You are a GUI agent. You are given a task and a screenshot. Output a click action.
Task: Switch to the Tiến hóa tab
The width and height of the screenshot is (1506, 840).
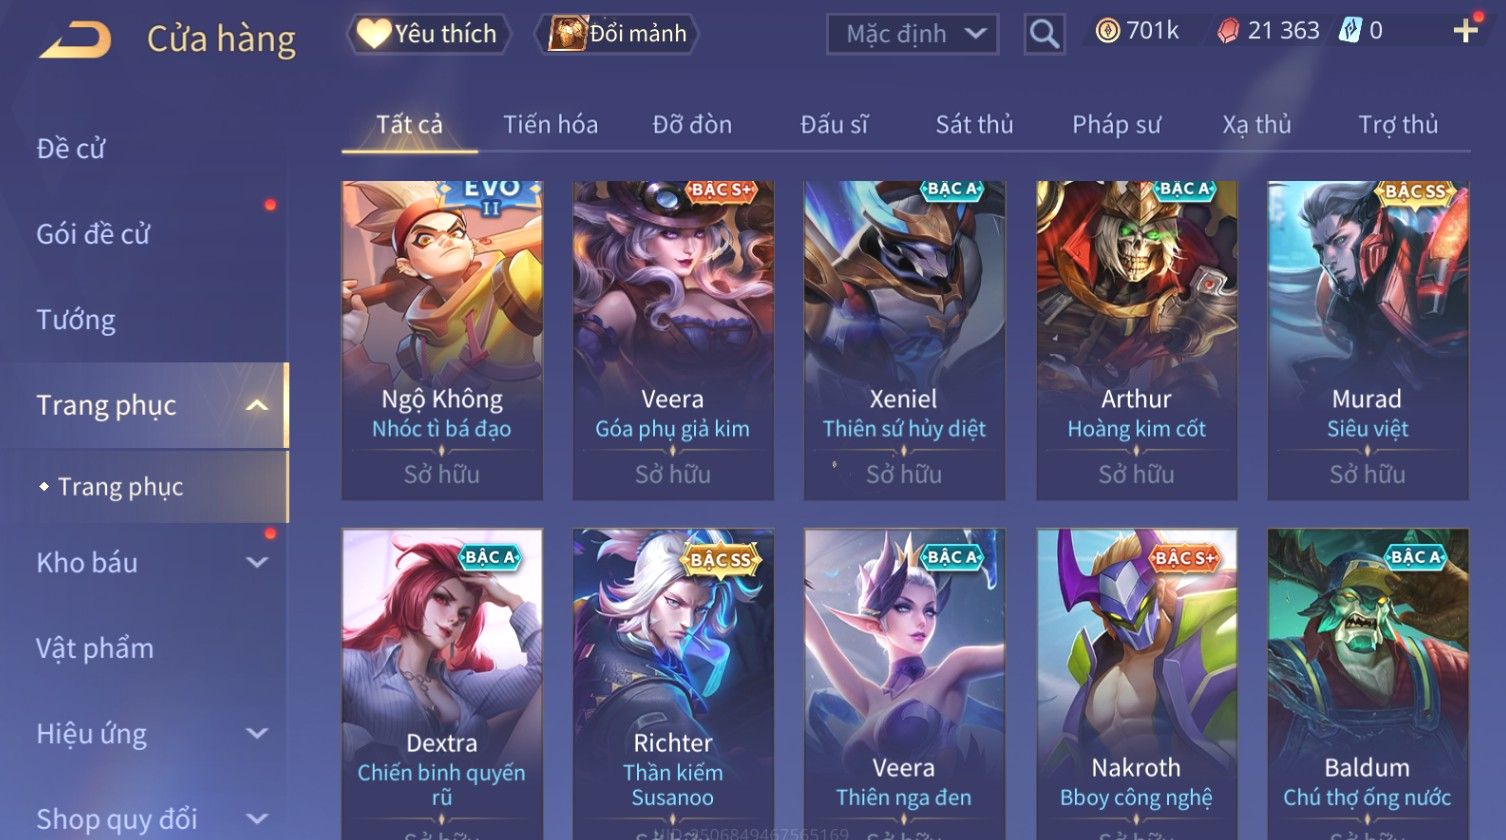click(550, 125)
